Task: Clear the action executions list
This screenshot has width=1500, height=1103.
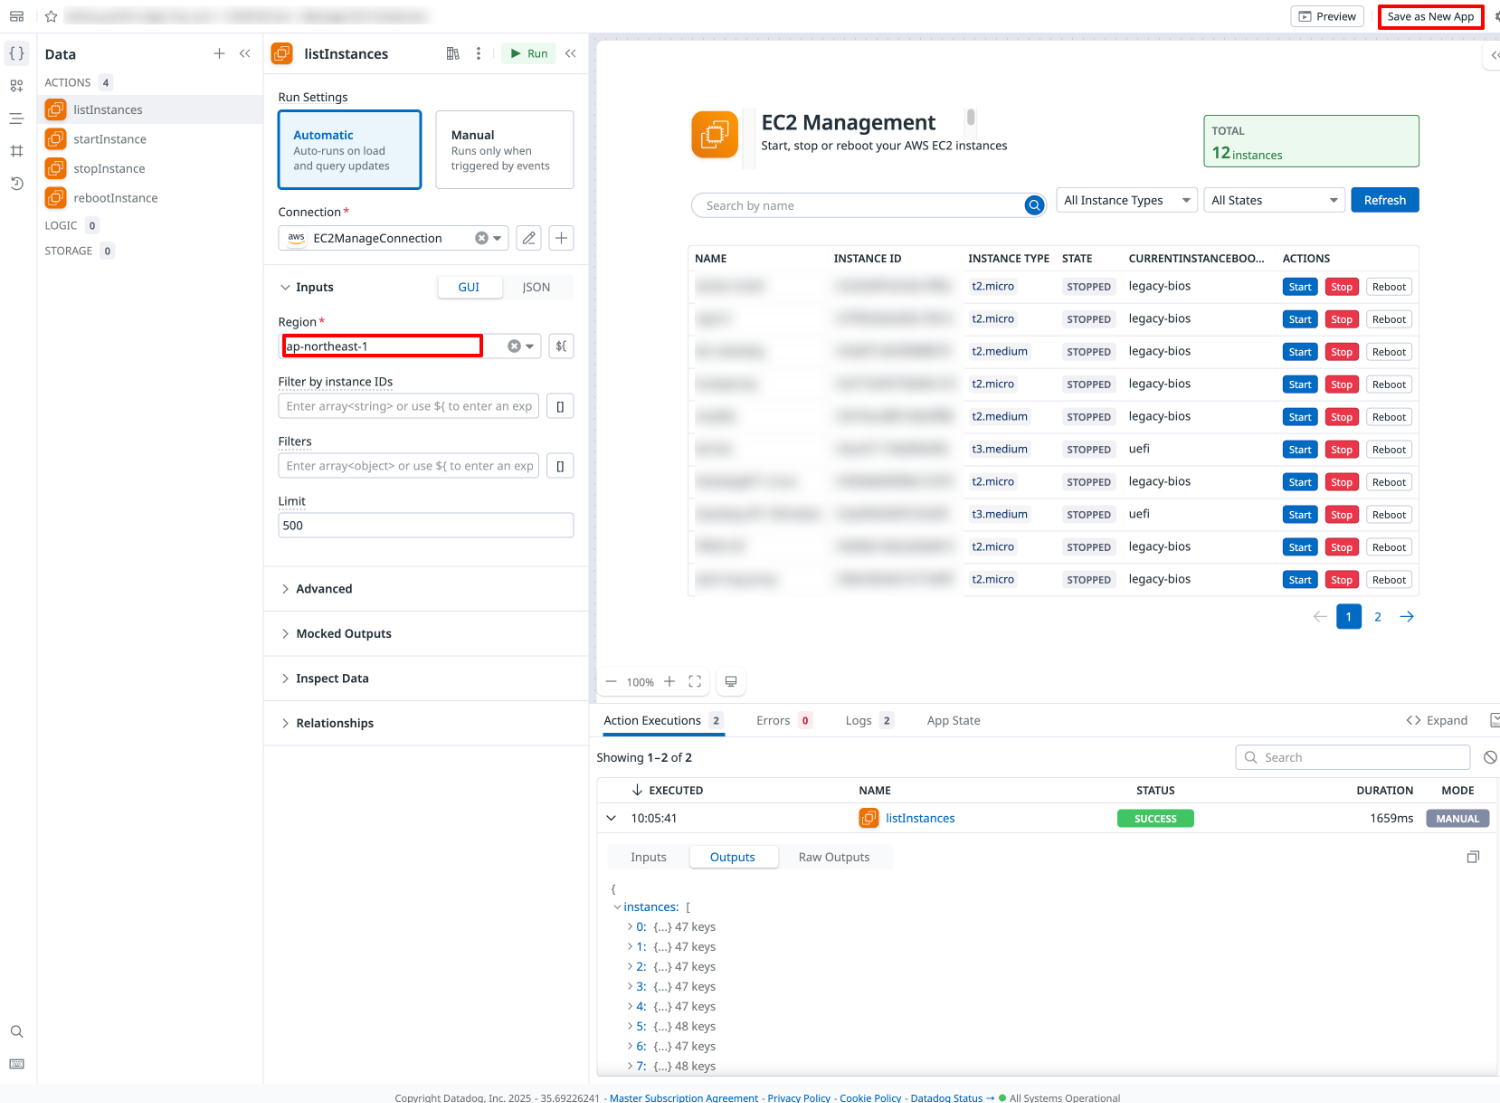Action: coord(1490,757)
